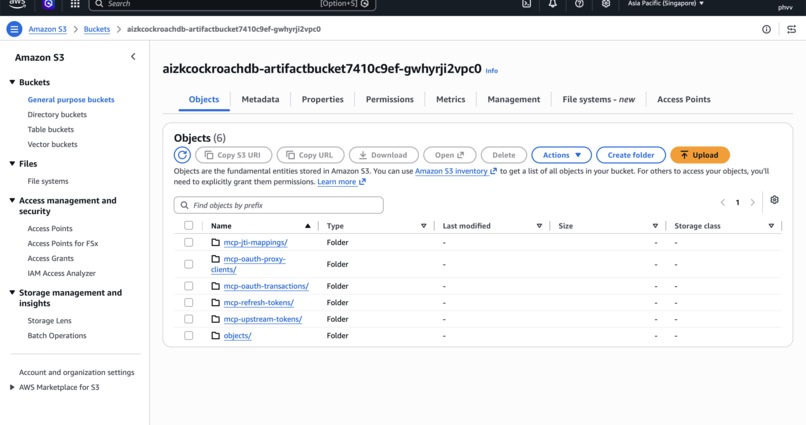This screenshot has width=806, height=425.
Task: Sort by the Size column arrow
Action: pos(655,226)
